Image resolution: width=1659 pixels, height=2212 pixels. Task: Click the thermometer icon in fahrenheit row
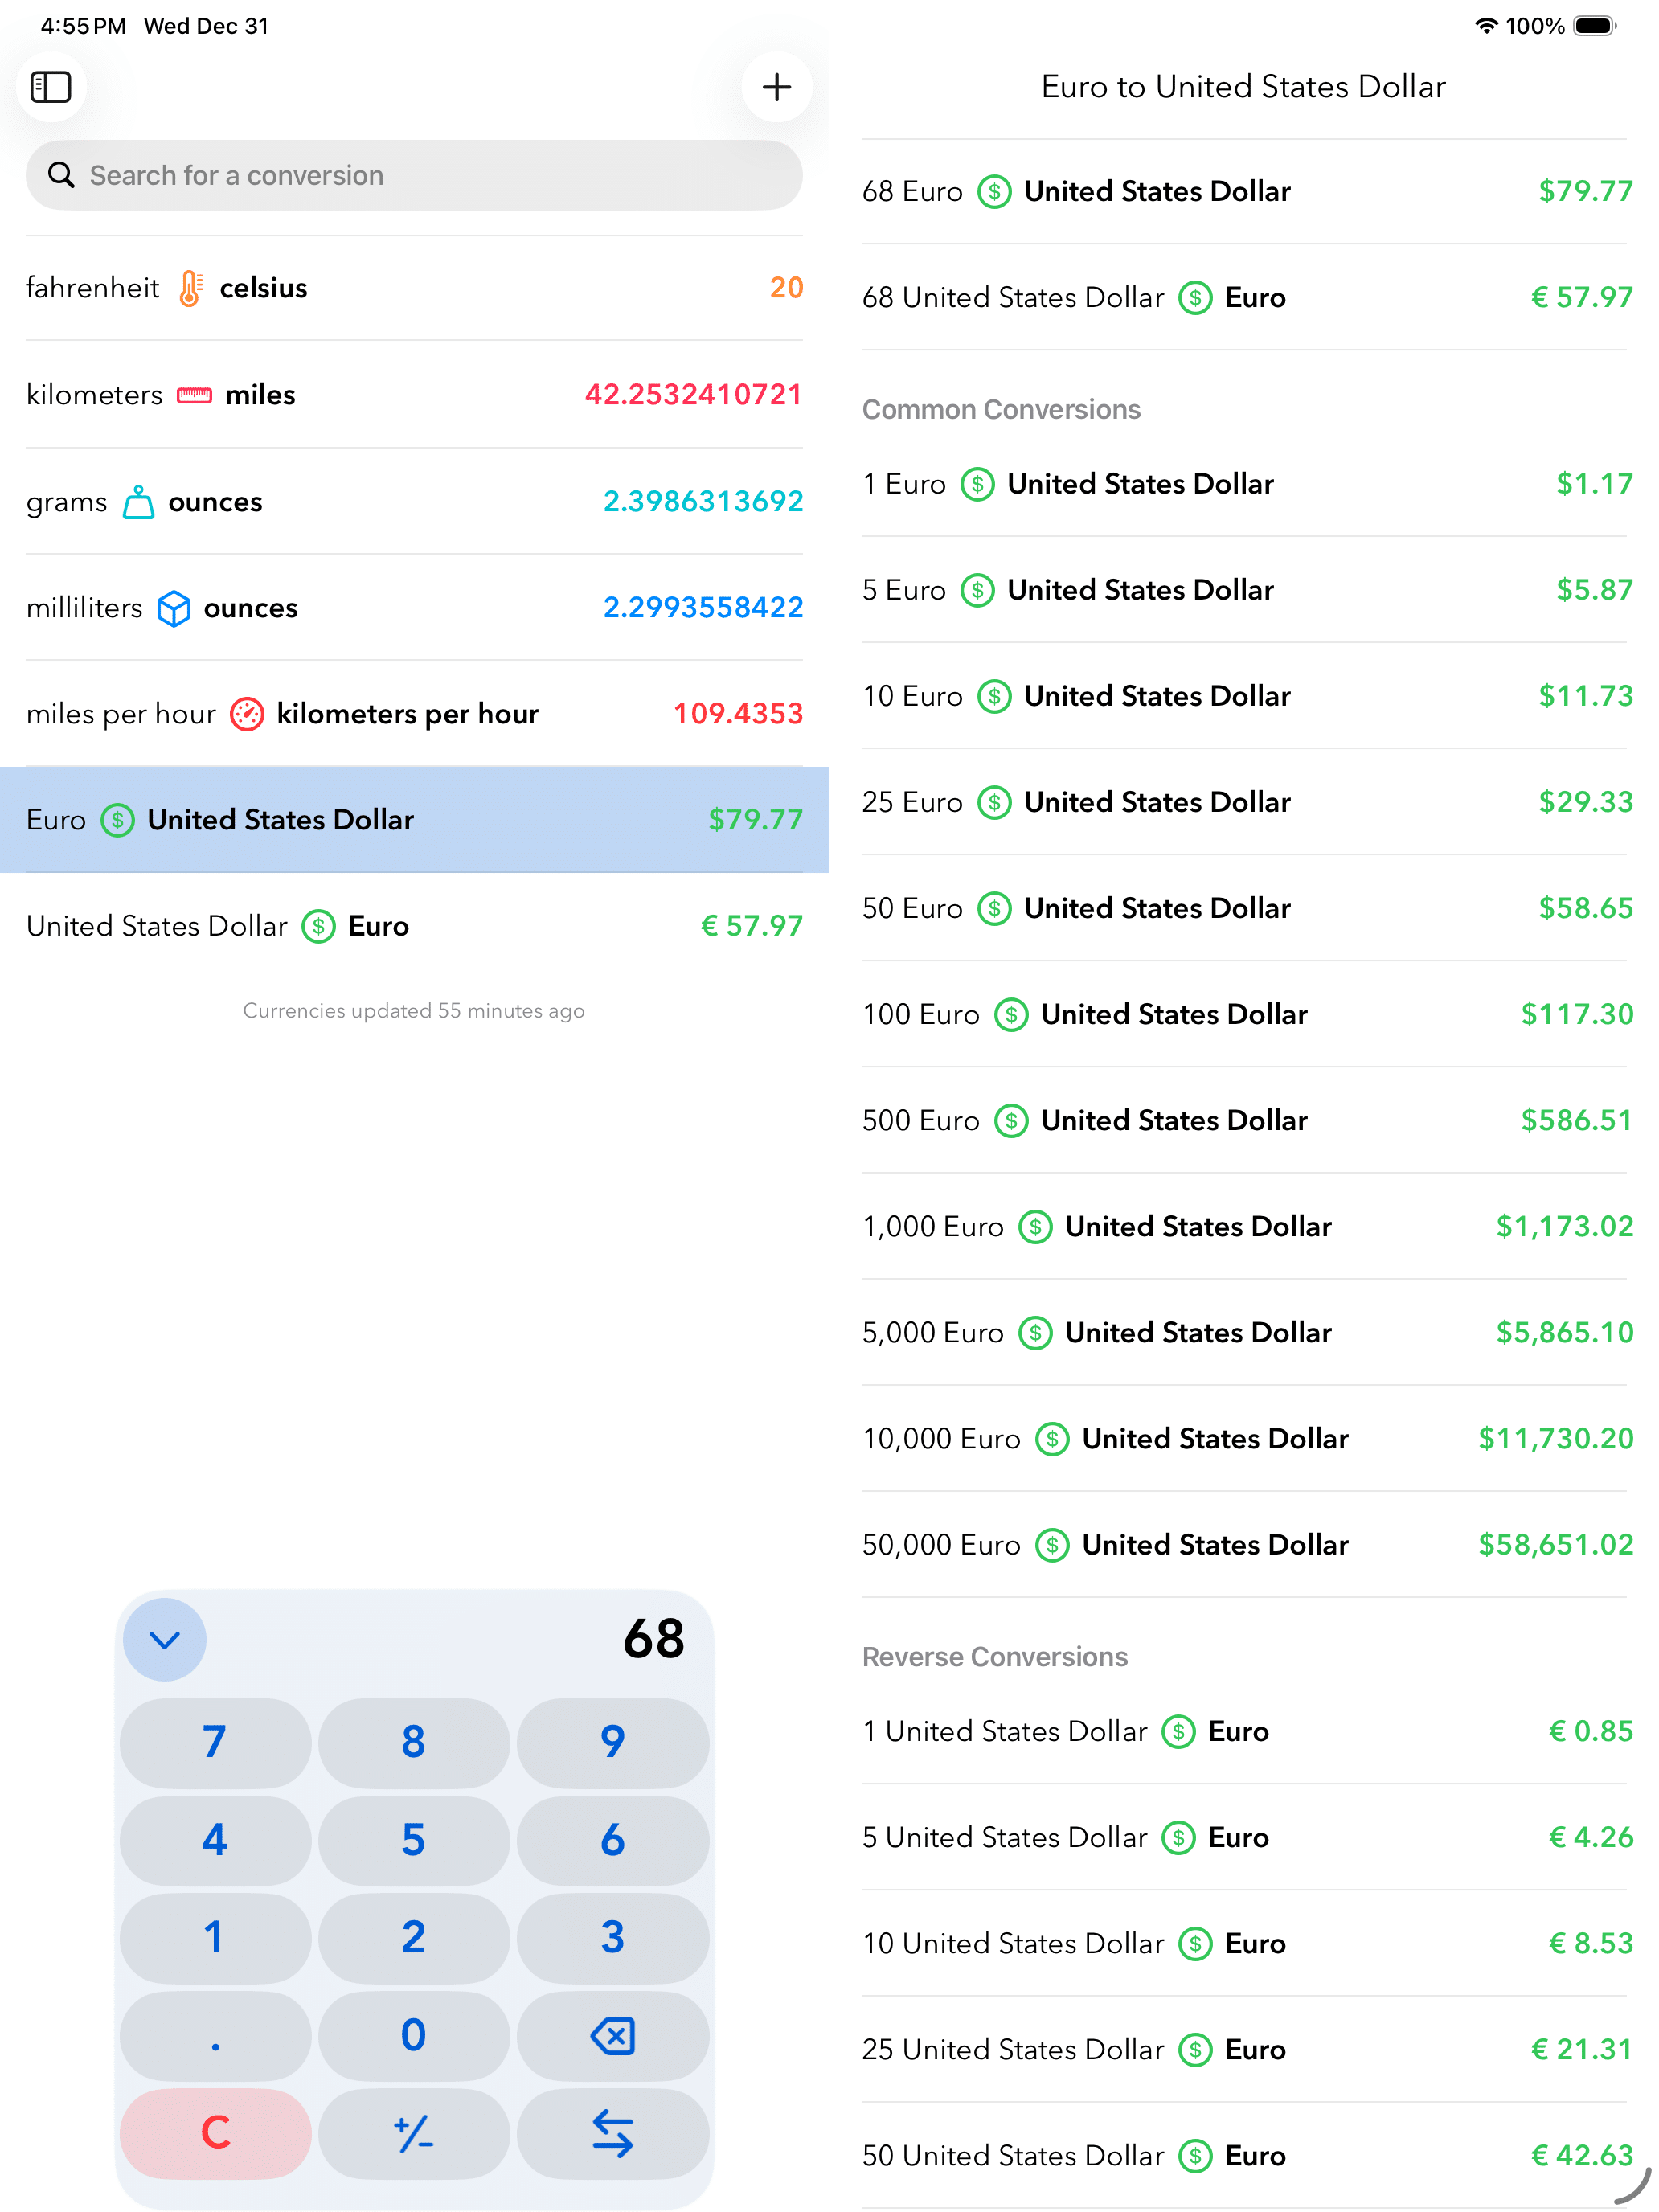coord(190,288)
